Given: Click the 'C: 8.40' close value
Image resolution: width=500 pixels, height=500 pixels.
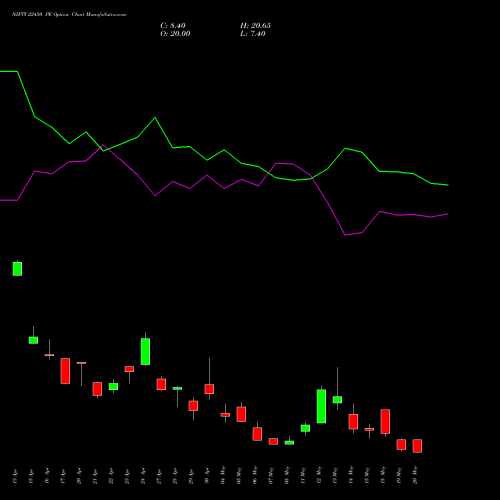Looking at the screenshot, I should [173, 26].
